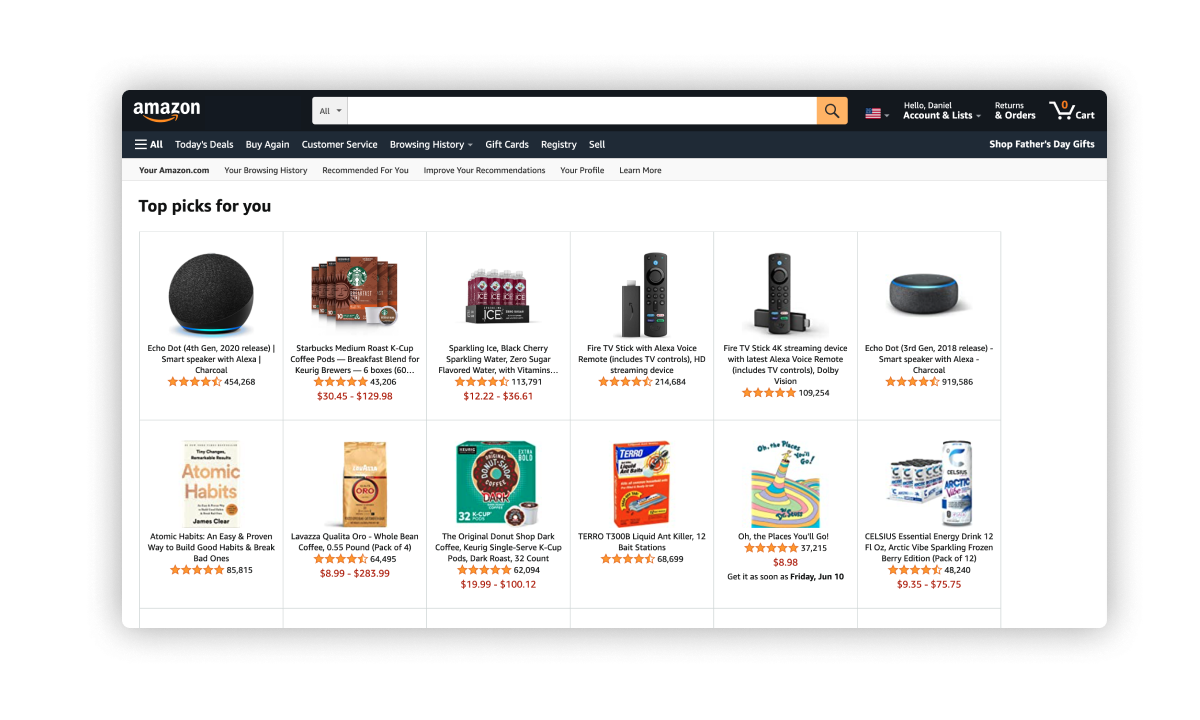Open the shopping cart icon
The height and width of the screenshot is (720, 1200).
click(1072, 110)
